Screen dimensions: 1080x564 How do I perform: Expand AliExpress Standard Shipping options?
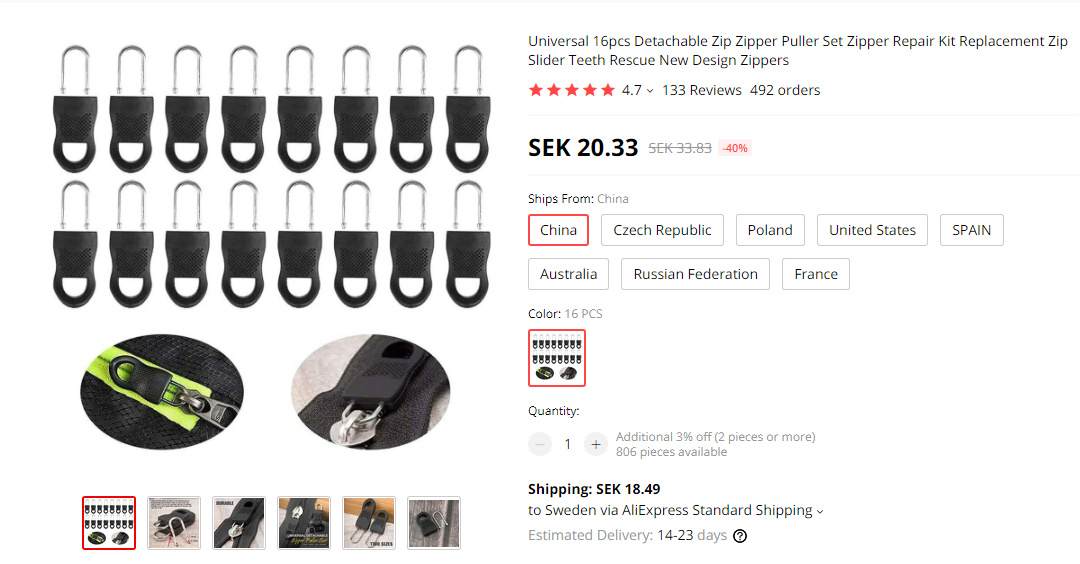[x=820, y=511]
